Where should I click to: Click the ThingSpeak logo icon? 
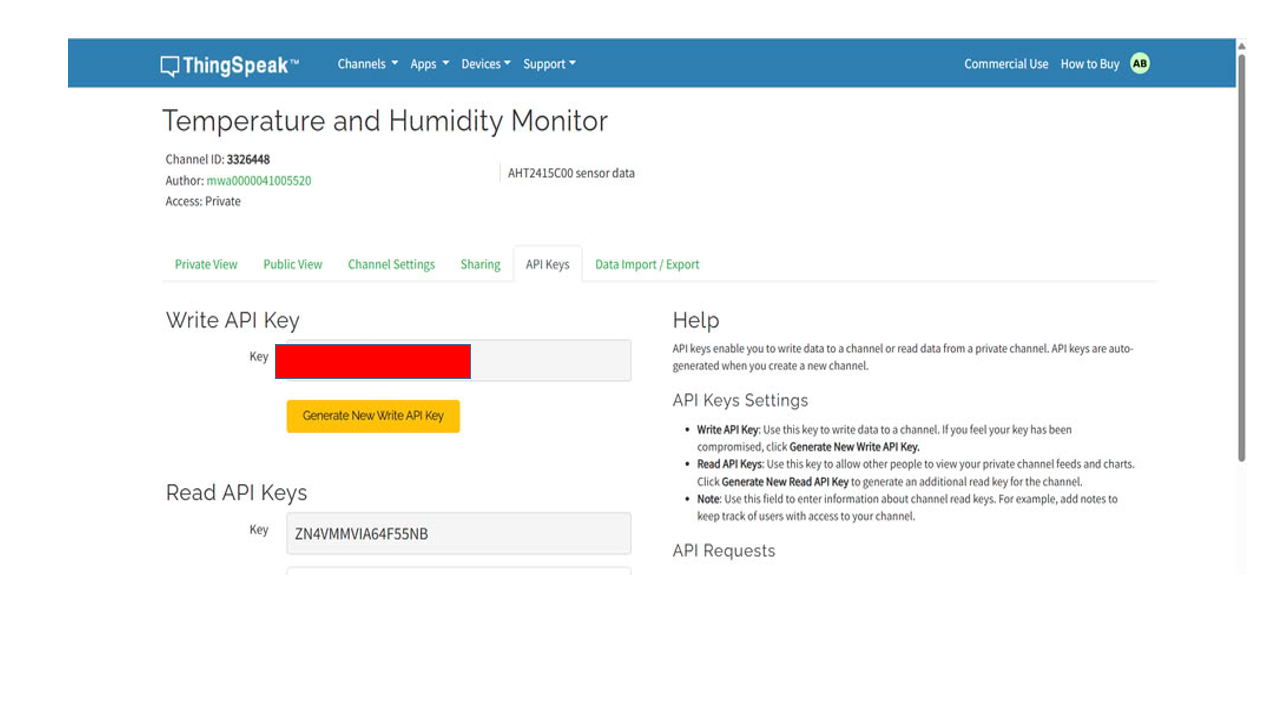(170, 66)
